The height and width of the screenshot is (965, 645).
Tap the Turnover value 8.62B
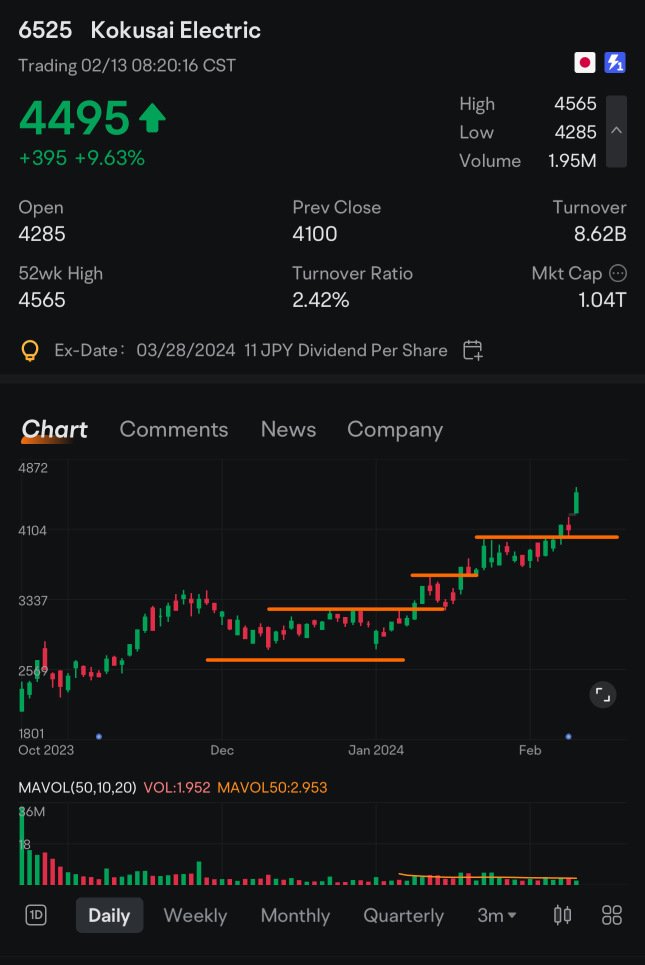tap(600, 234)
